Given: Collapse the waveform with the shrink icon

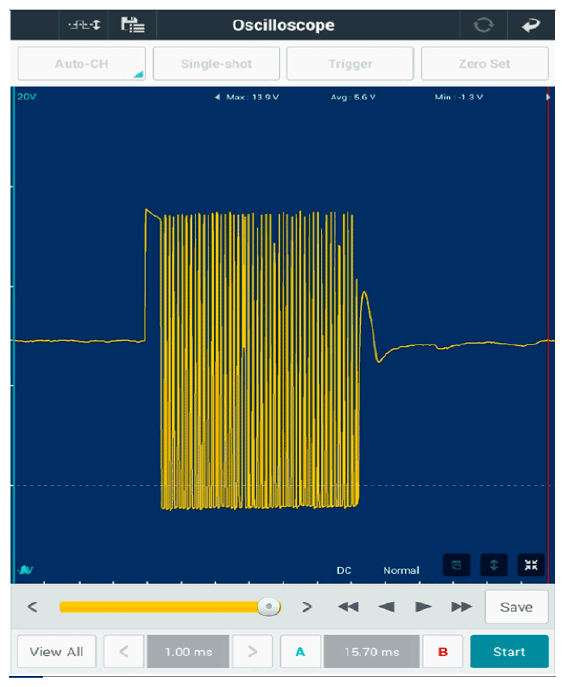Looking at the screenshot, I should point(531,565).
